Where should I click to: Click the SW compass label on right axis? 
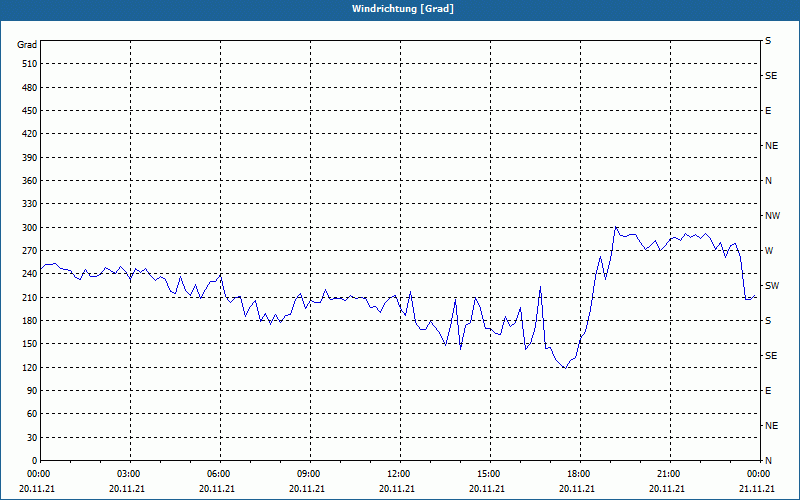pyautogui.click(x=772, y=286)
